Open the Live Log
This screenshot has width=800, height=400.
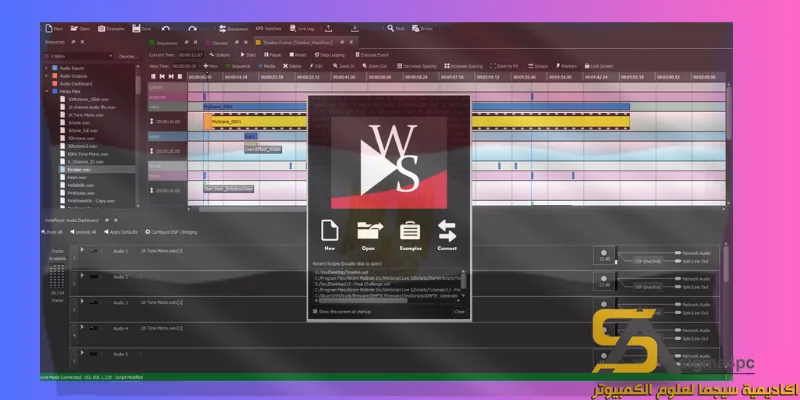tap(302, 29)
